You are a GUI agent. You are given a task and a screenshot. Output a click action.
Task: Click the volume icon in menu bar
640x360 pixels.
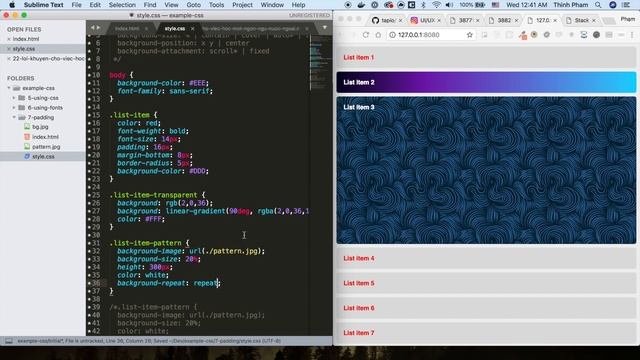[x=449, y=5]
